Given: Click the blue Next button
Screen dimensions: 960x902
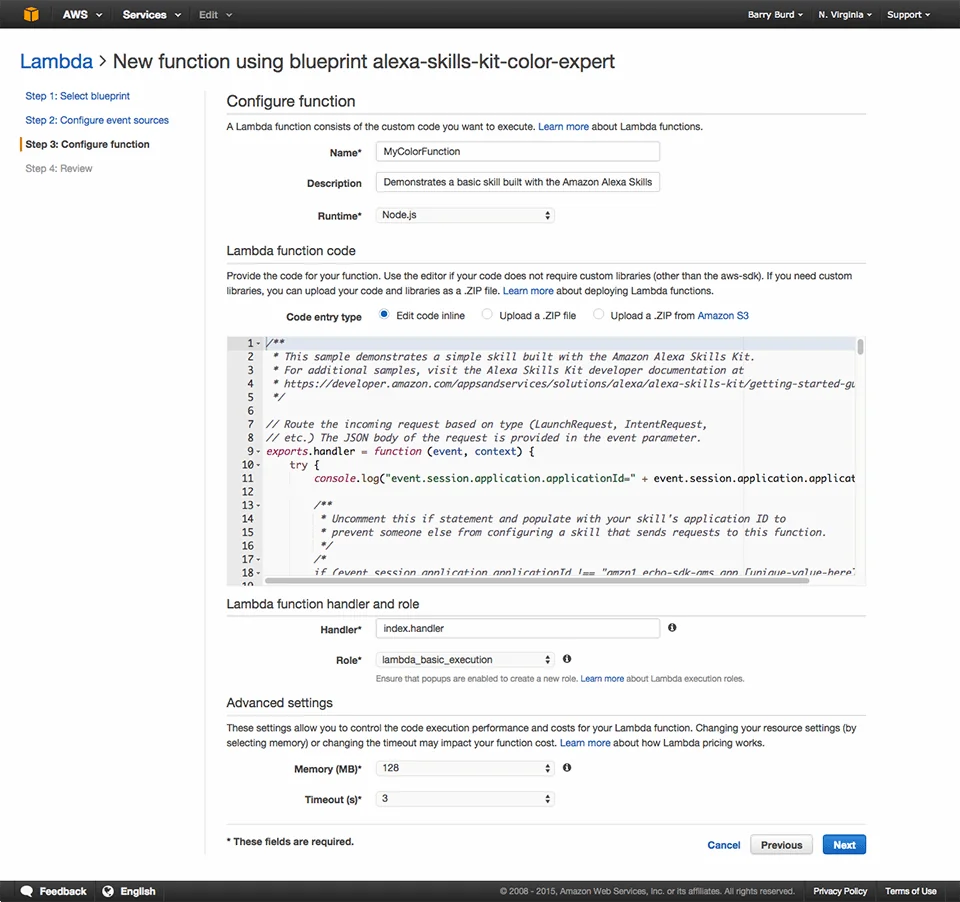Looking at the screenshot, I should click(844, 845).
